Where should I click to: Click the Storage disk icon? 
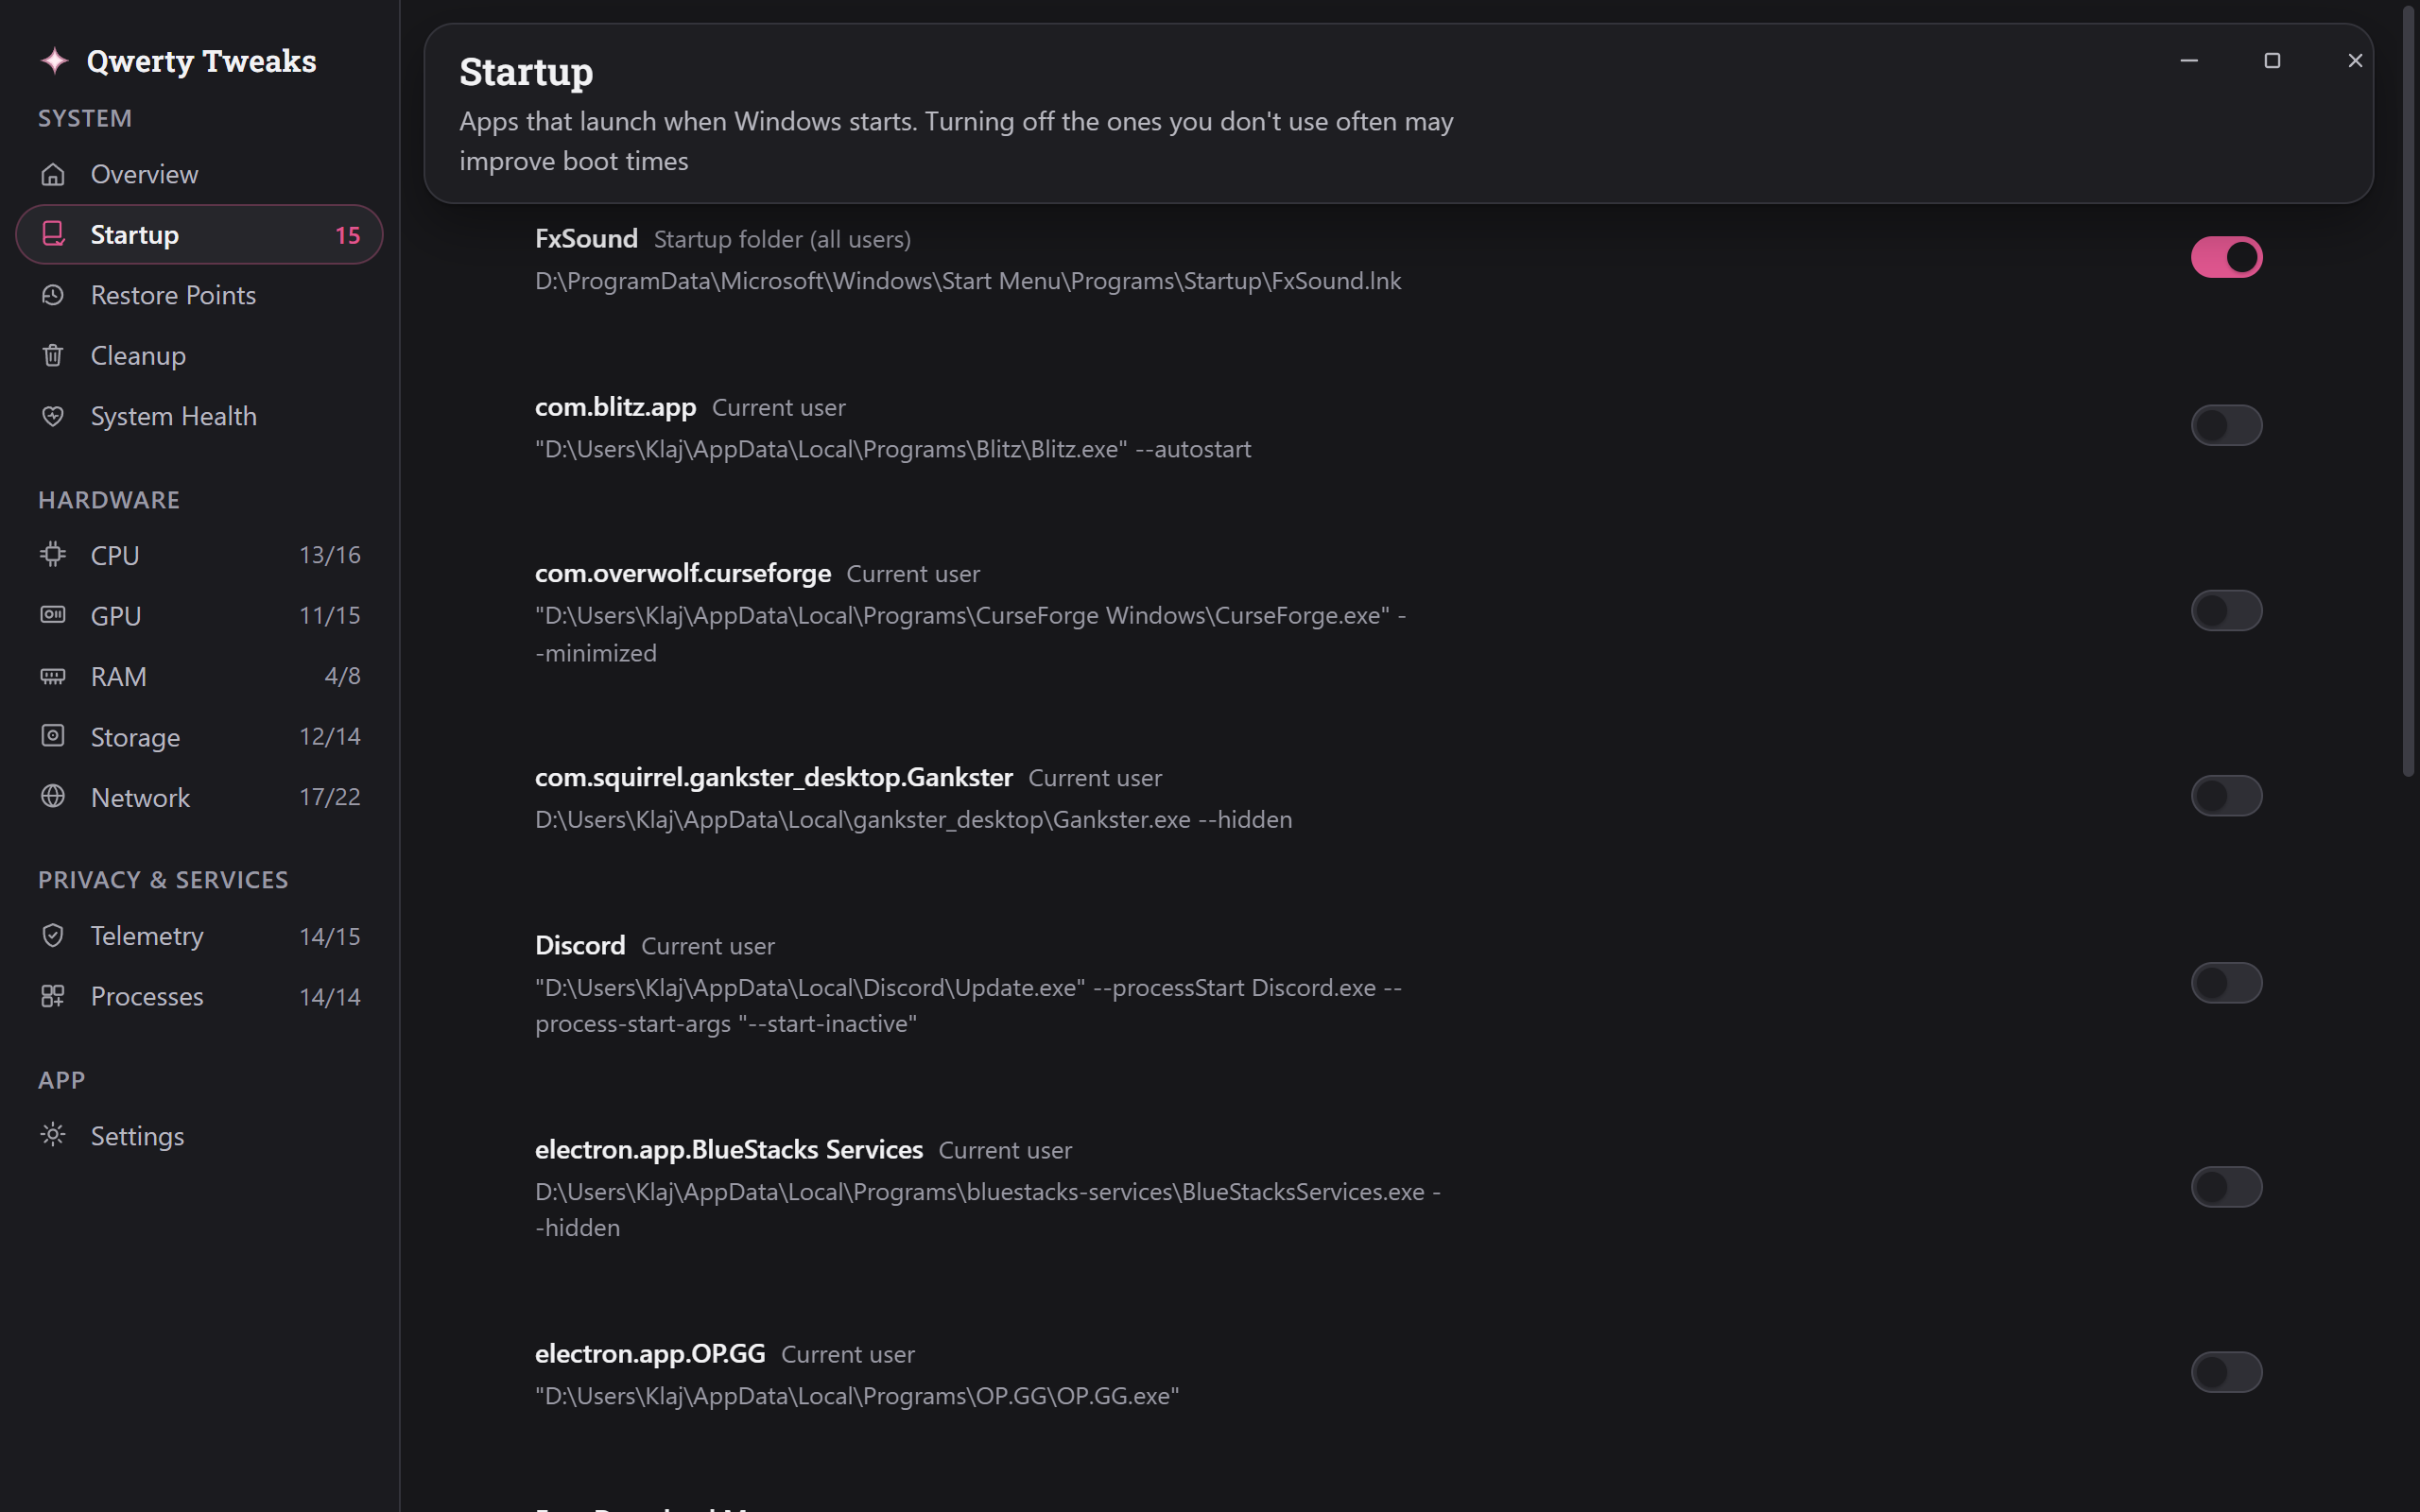(53, 736)
